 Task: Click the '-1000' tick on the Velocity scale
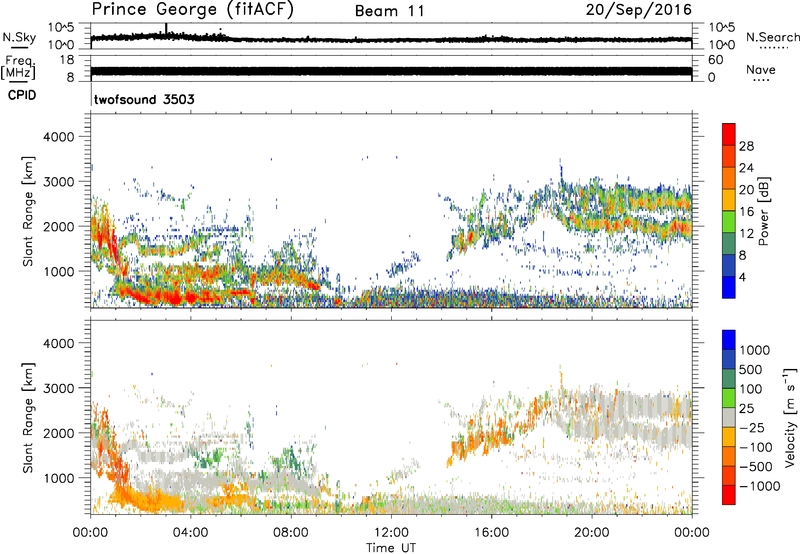tap(760, 486)
